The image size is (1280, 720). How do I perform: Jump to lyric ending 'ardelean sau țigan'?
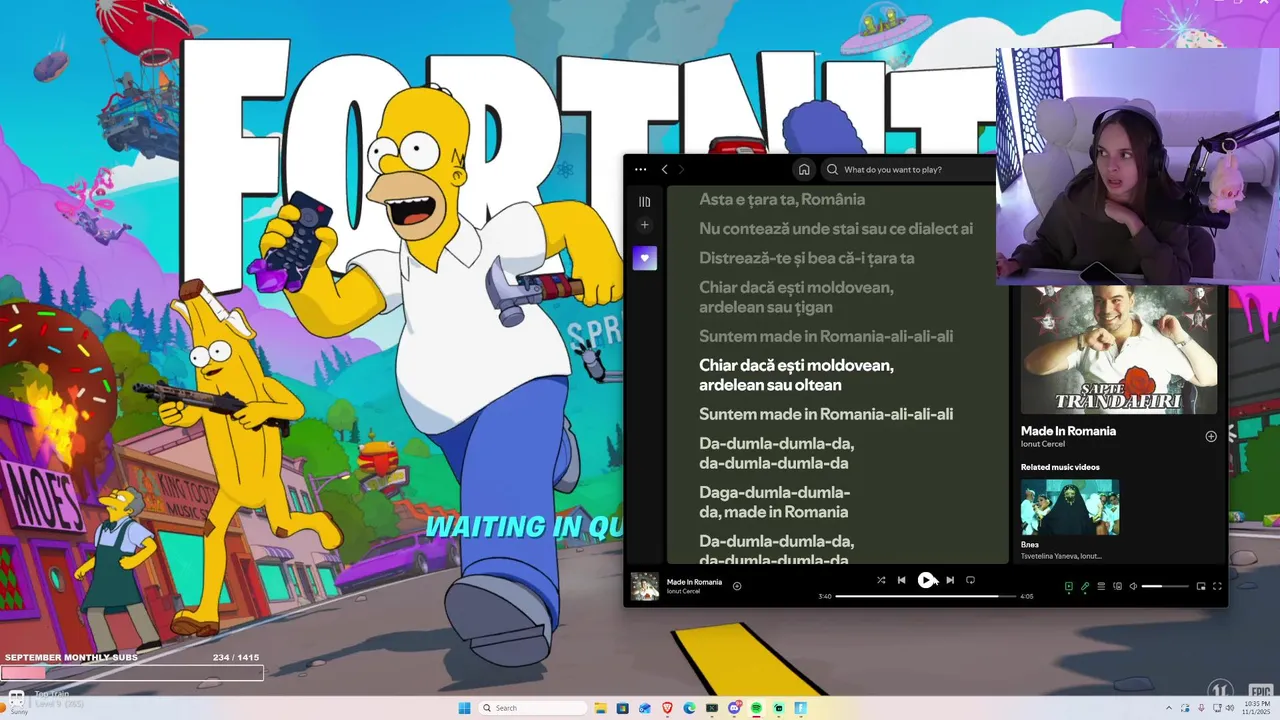(796, 297)
